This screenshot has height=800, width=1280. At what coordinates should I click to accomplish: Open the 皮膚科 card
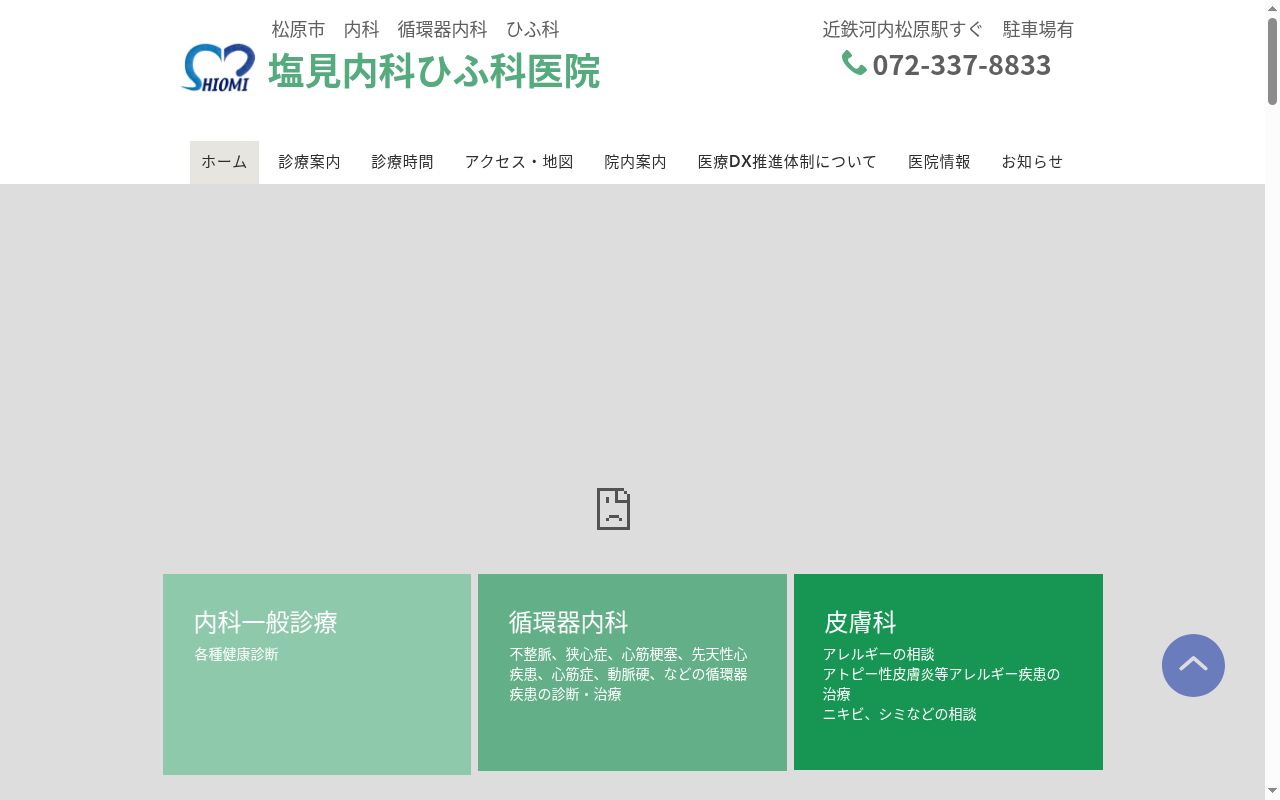click(x=948, y=672)
